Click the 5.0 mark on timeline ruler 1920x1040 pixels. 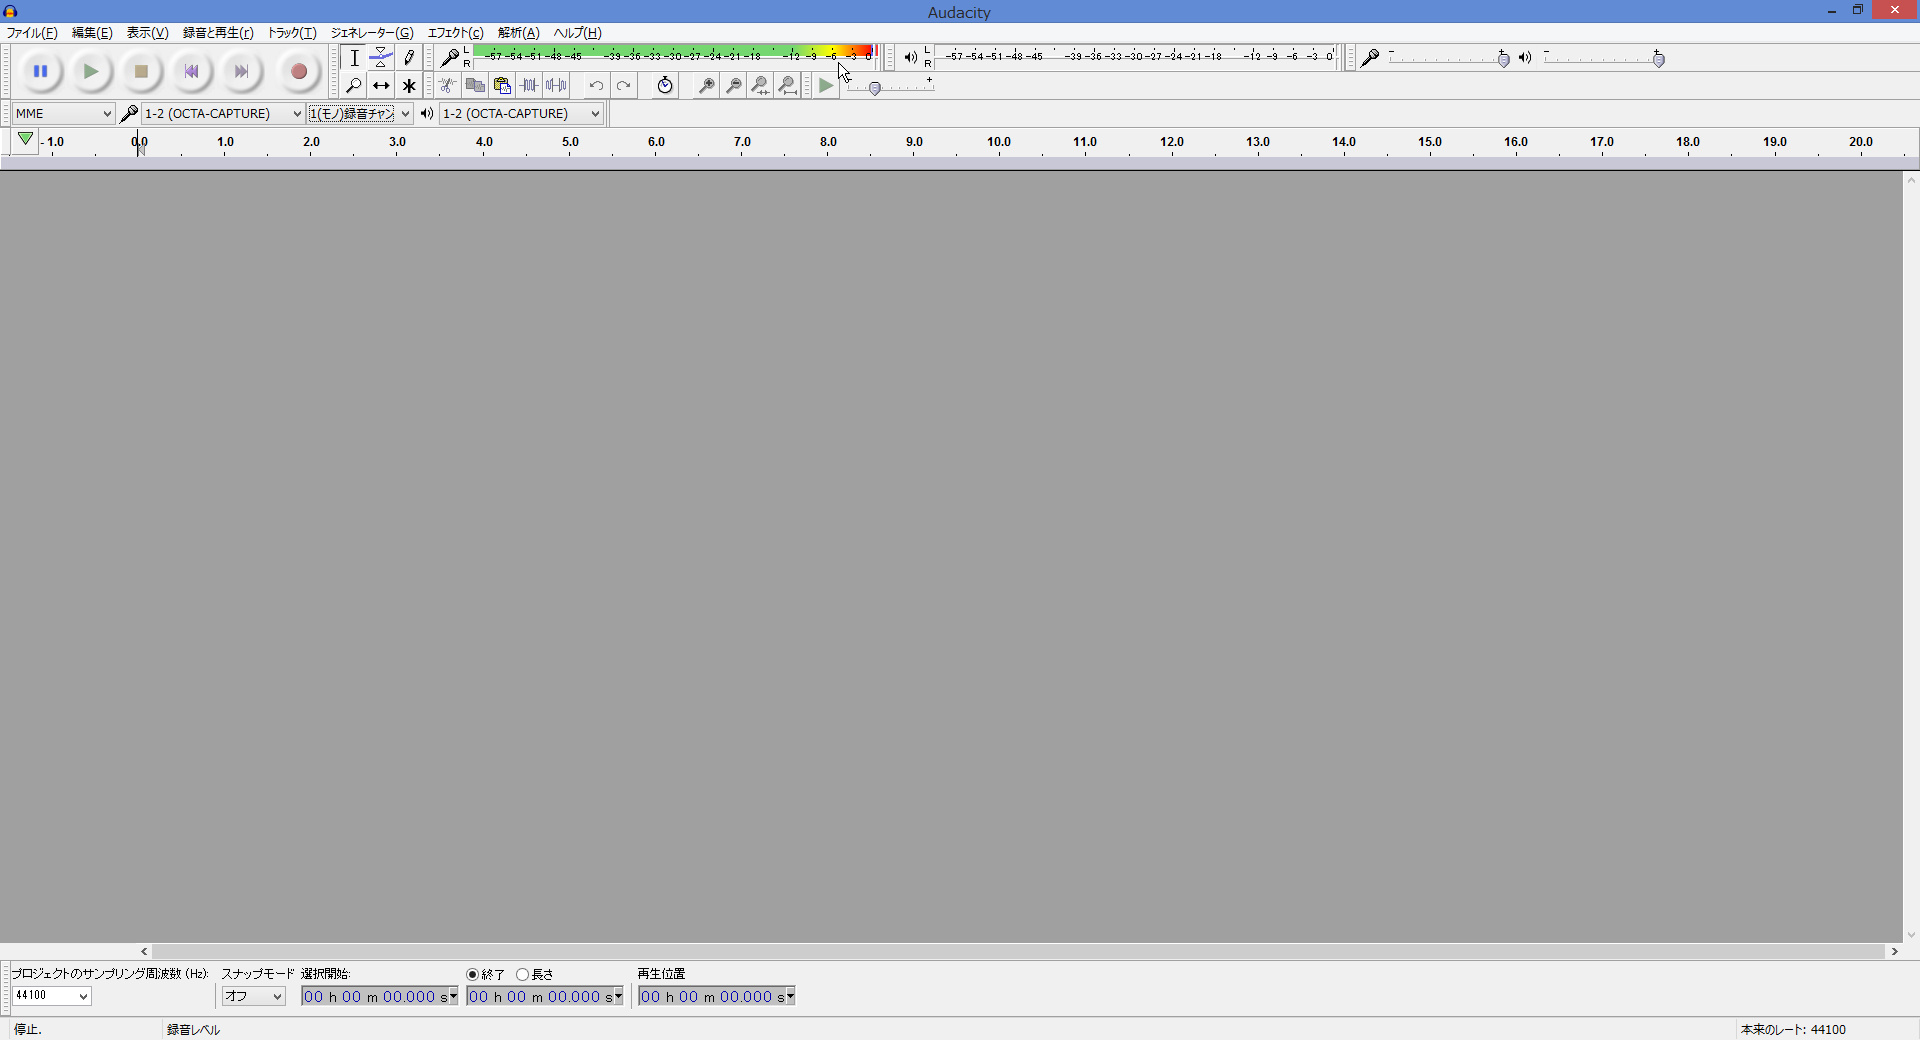pos(570,144)
